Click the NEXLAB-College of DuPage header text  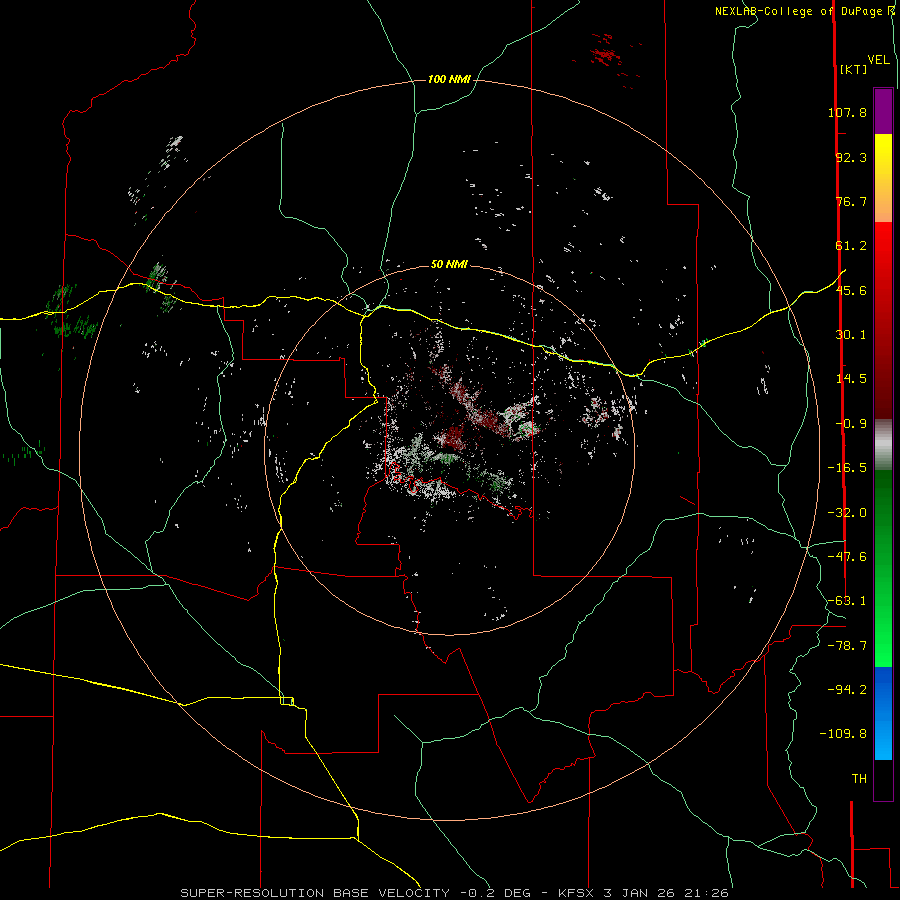click(798, 11)
